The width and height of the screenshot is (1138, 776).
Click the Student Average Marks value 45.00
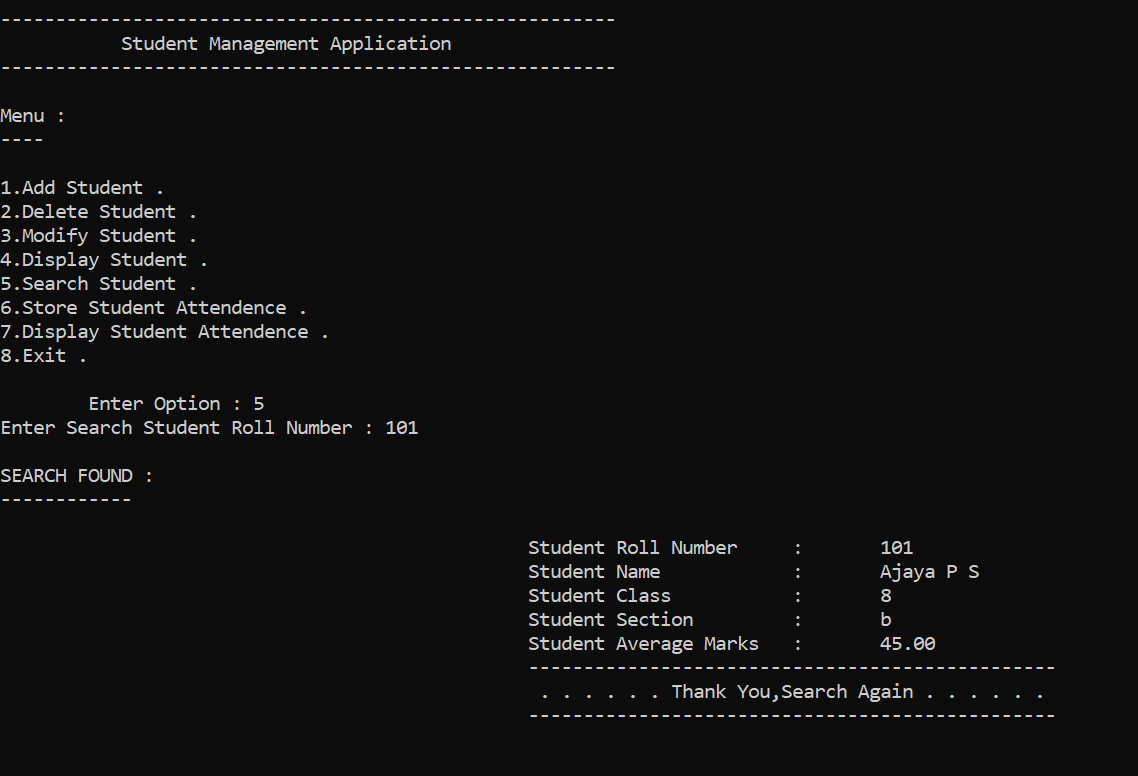pos(906,643)
